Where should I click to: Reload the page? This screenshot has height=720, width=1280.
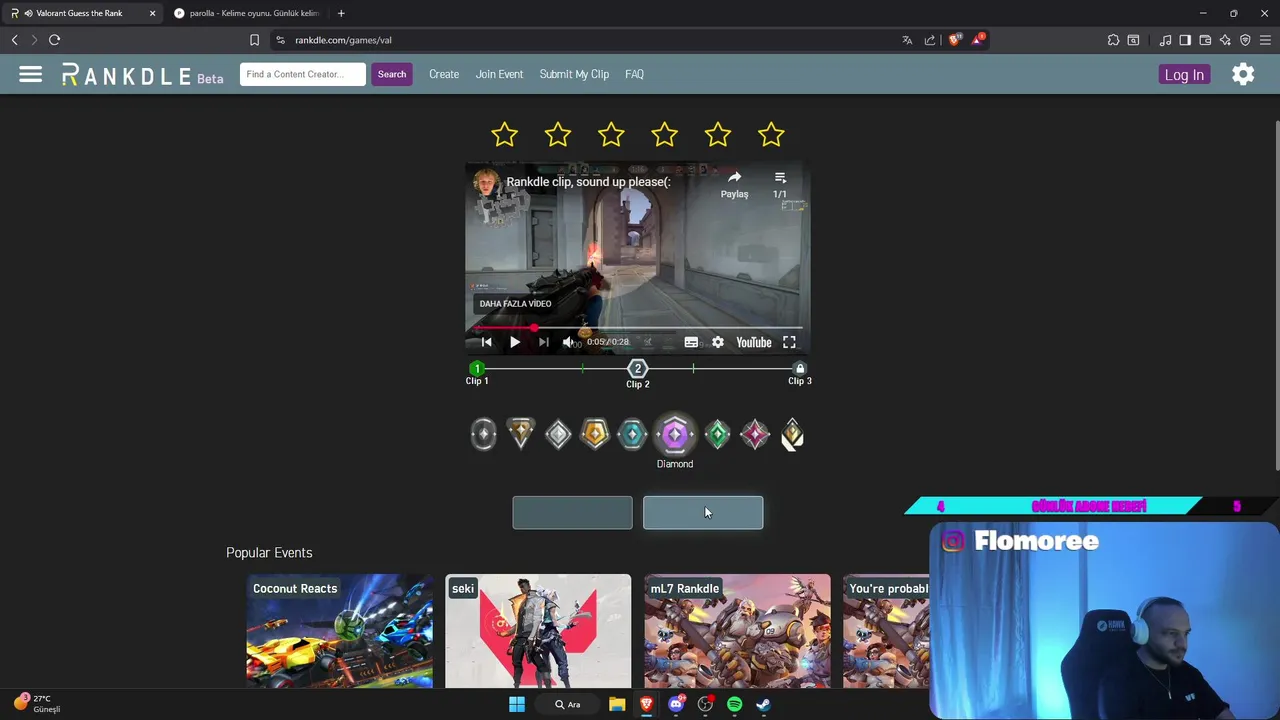(54, 40)
